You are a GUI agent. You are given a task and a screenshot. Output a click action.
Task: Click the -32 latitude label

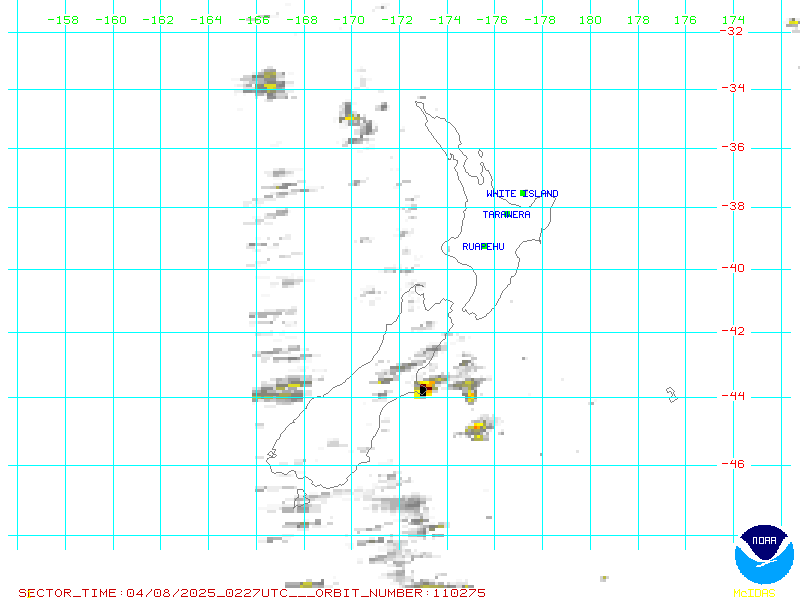(x=732, y=31)
